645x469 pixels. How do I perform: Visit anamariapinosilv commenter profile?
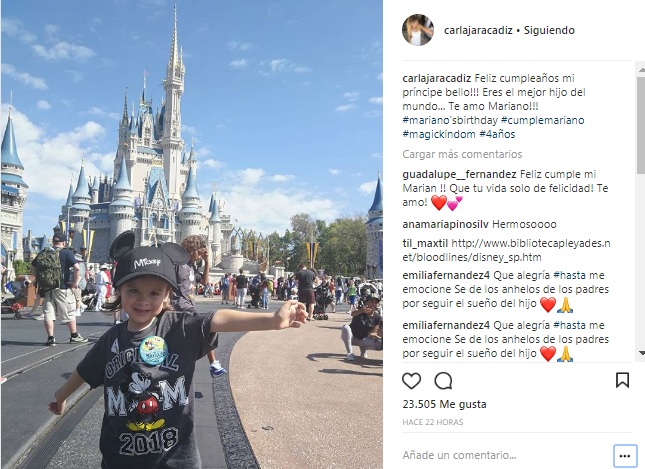pos(445,224)
